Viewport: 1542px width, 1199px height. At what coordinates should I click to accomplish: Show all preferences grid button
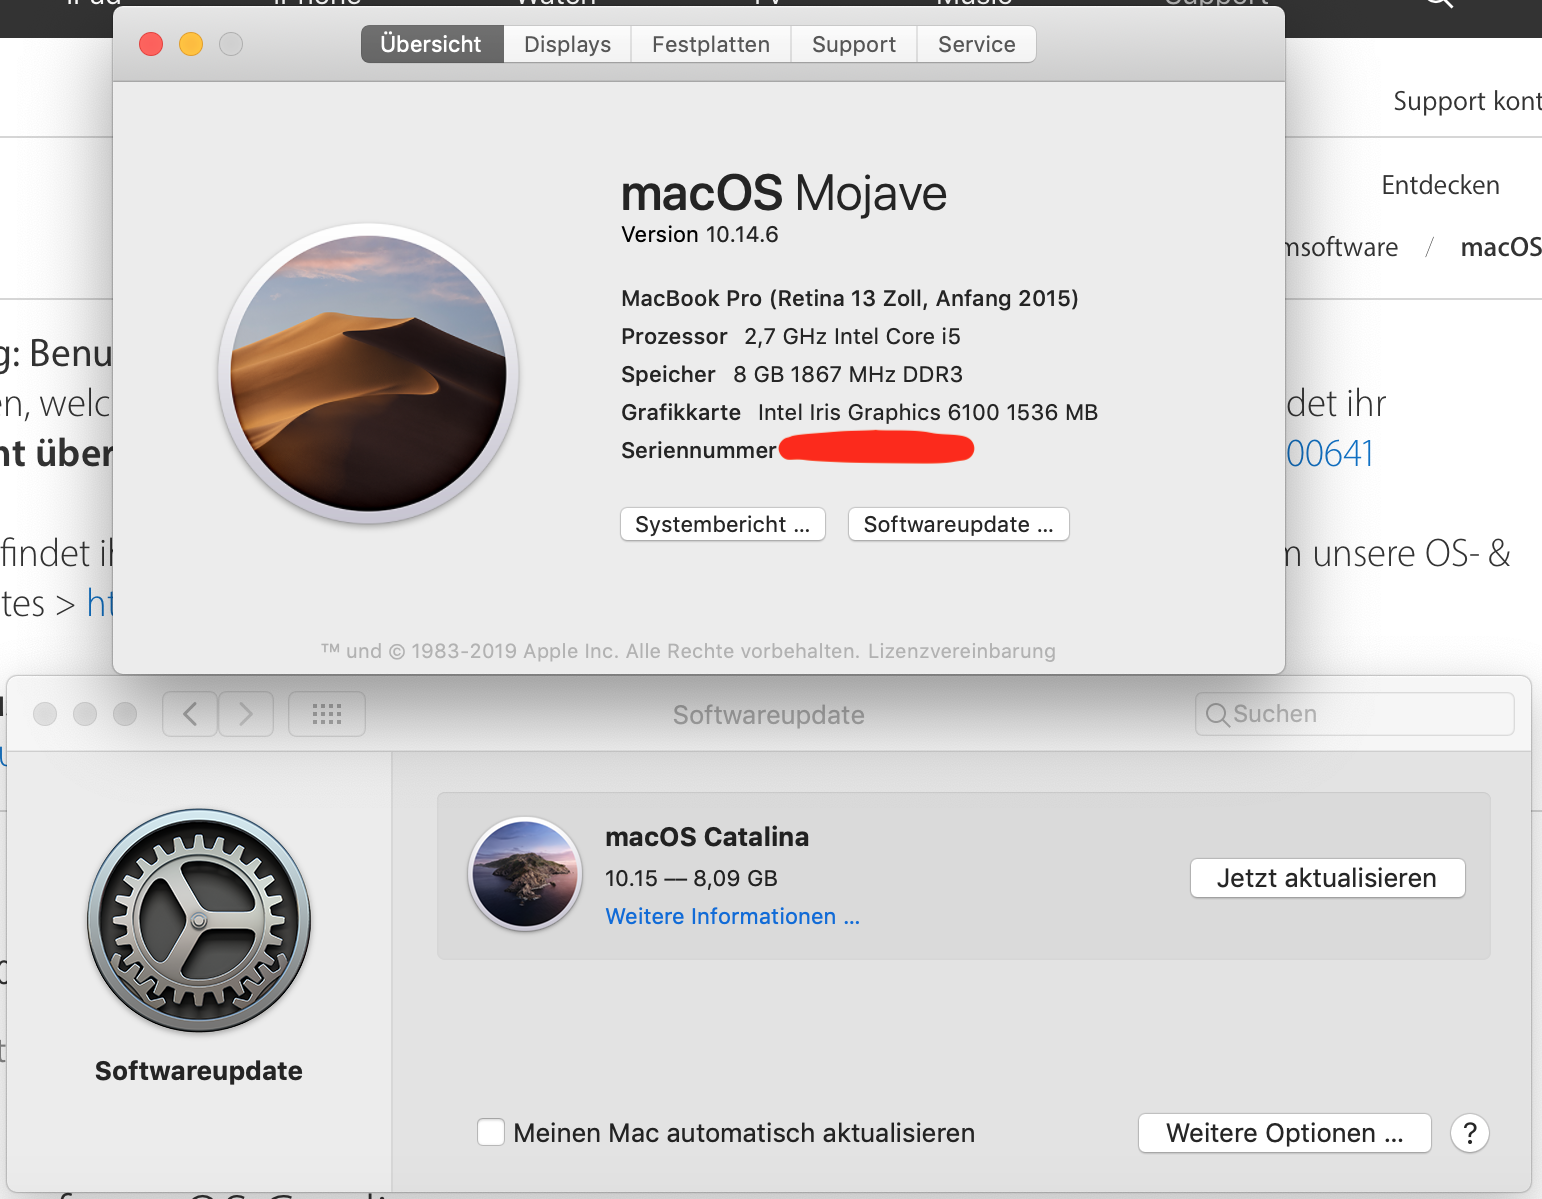(x=327, y=714)
